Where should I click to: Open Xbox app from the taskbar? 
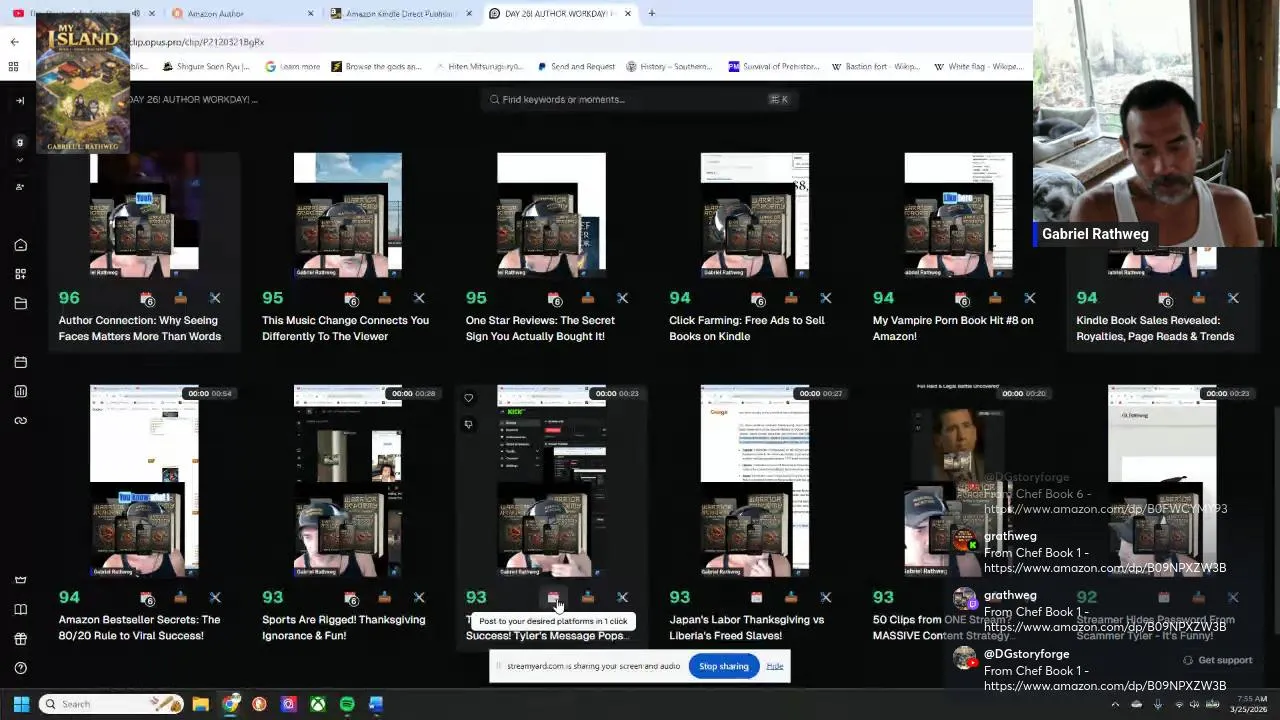tap(317, 704)
